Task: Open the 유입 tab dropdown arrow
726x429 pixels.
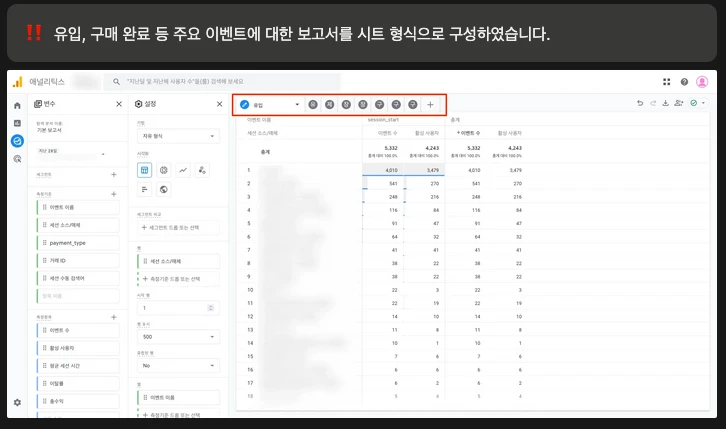Action: 297,105
